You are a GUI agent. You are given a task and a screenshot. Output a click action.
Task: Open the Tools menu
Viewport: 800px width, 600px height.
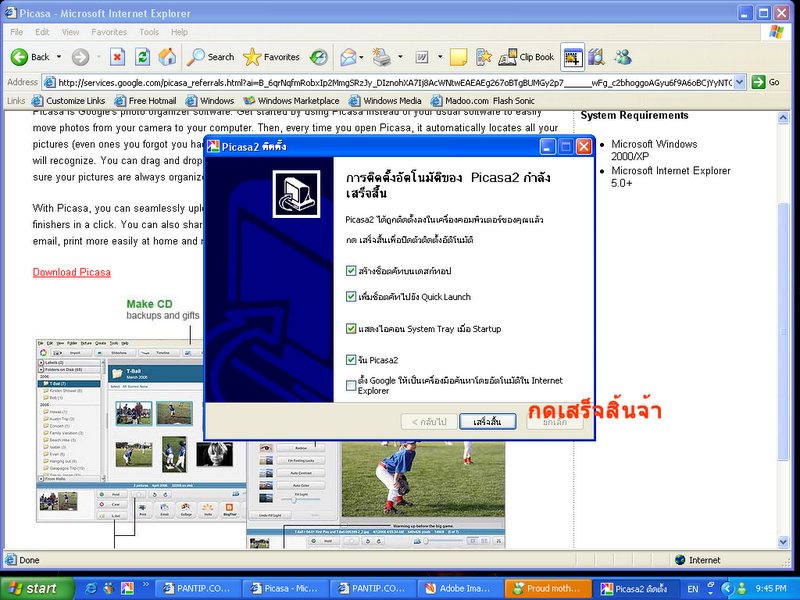[x=149, y=32]
